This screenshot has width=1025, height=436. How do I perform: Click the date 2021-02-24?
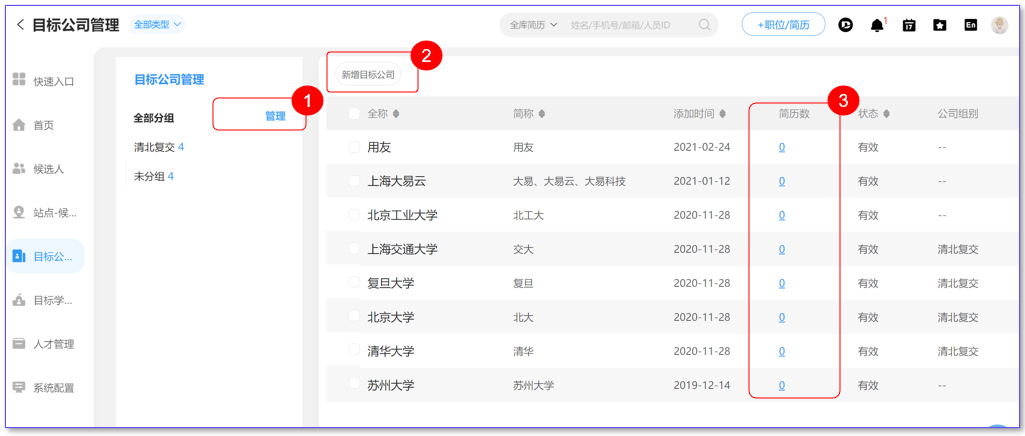point(701,147)
